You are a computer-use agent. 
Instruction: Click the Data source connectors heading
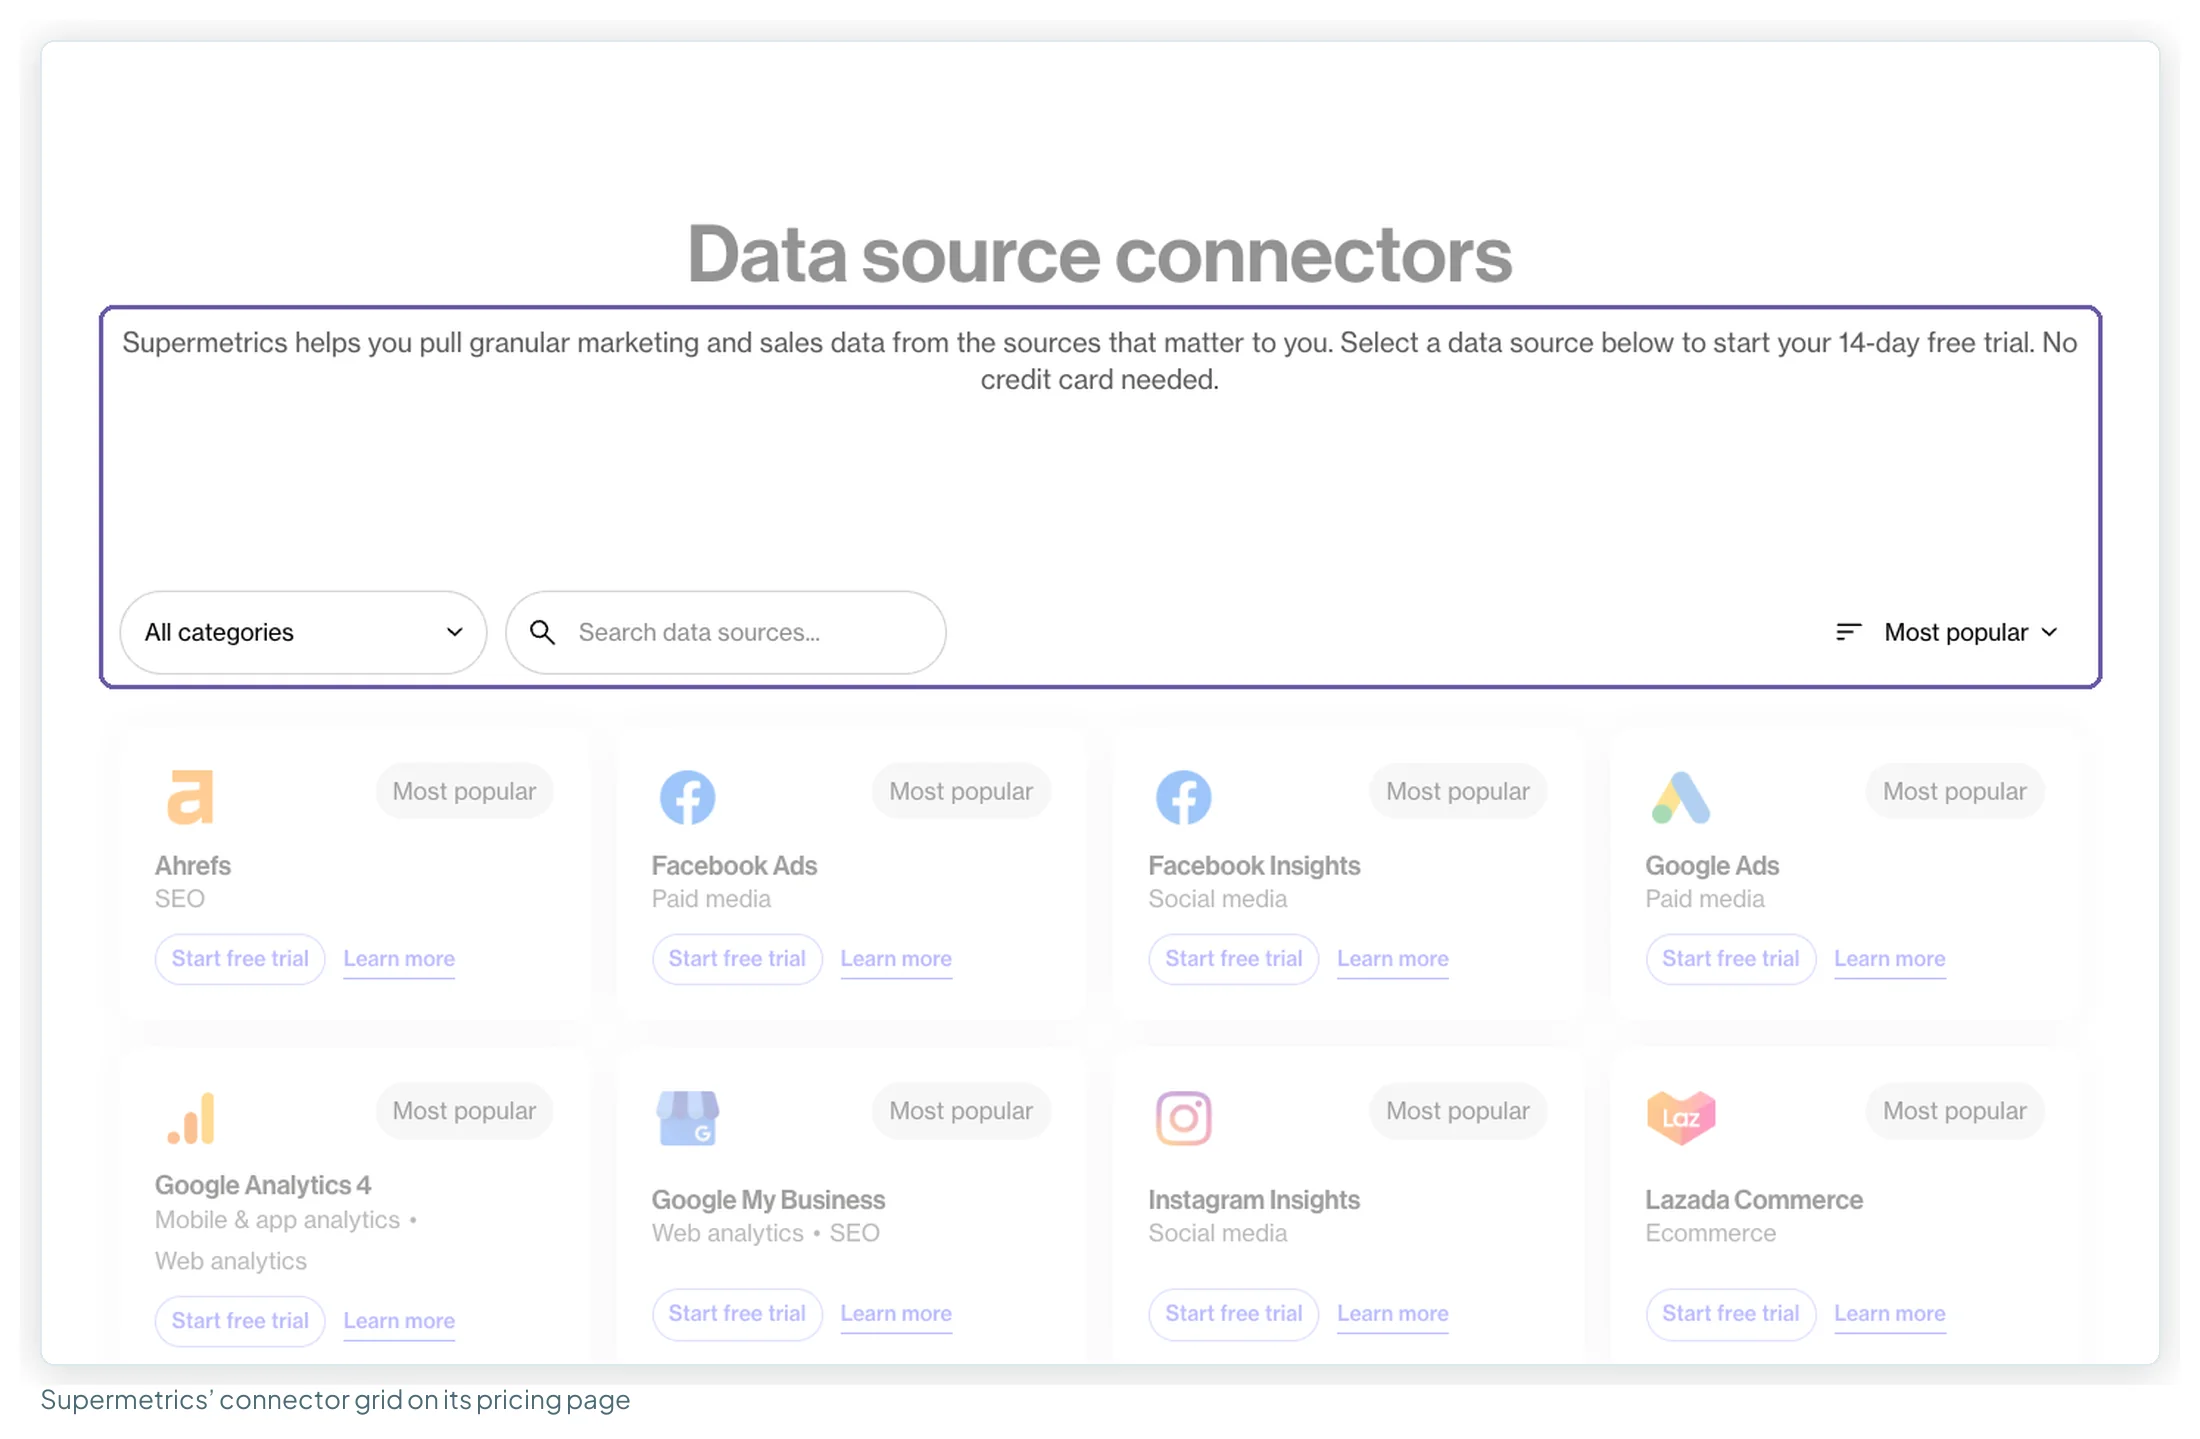(x=1099, y=254)
